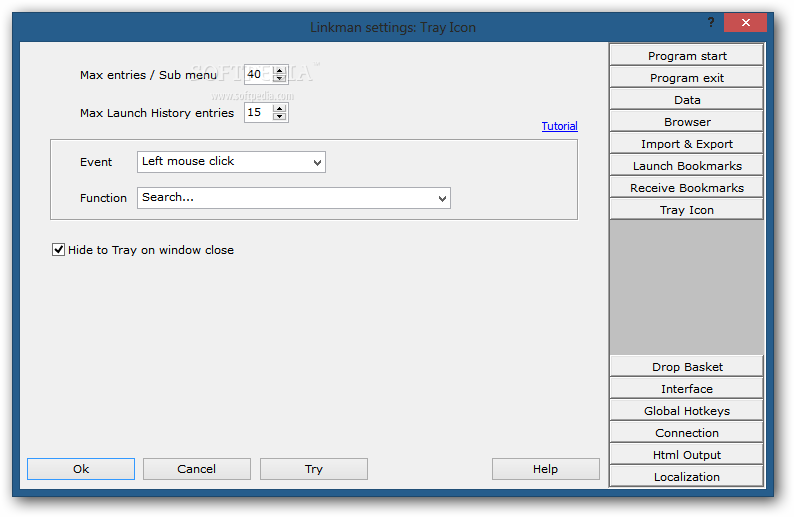Open the Program start settings section
The height and width of the screenshot is (517, 794).
coord(686,56)
